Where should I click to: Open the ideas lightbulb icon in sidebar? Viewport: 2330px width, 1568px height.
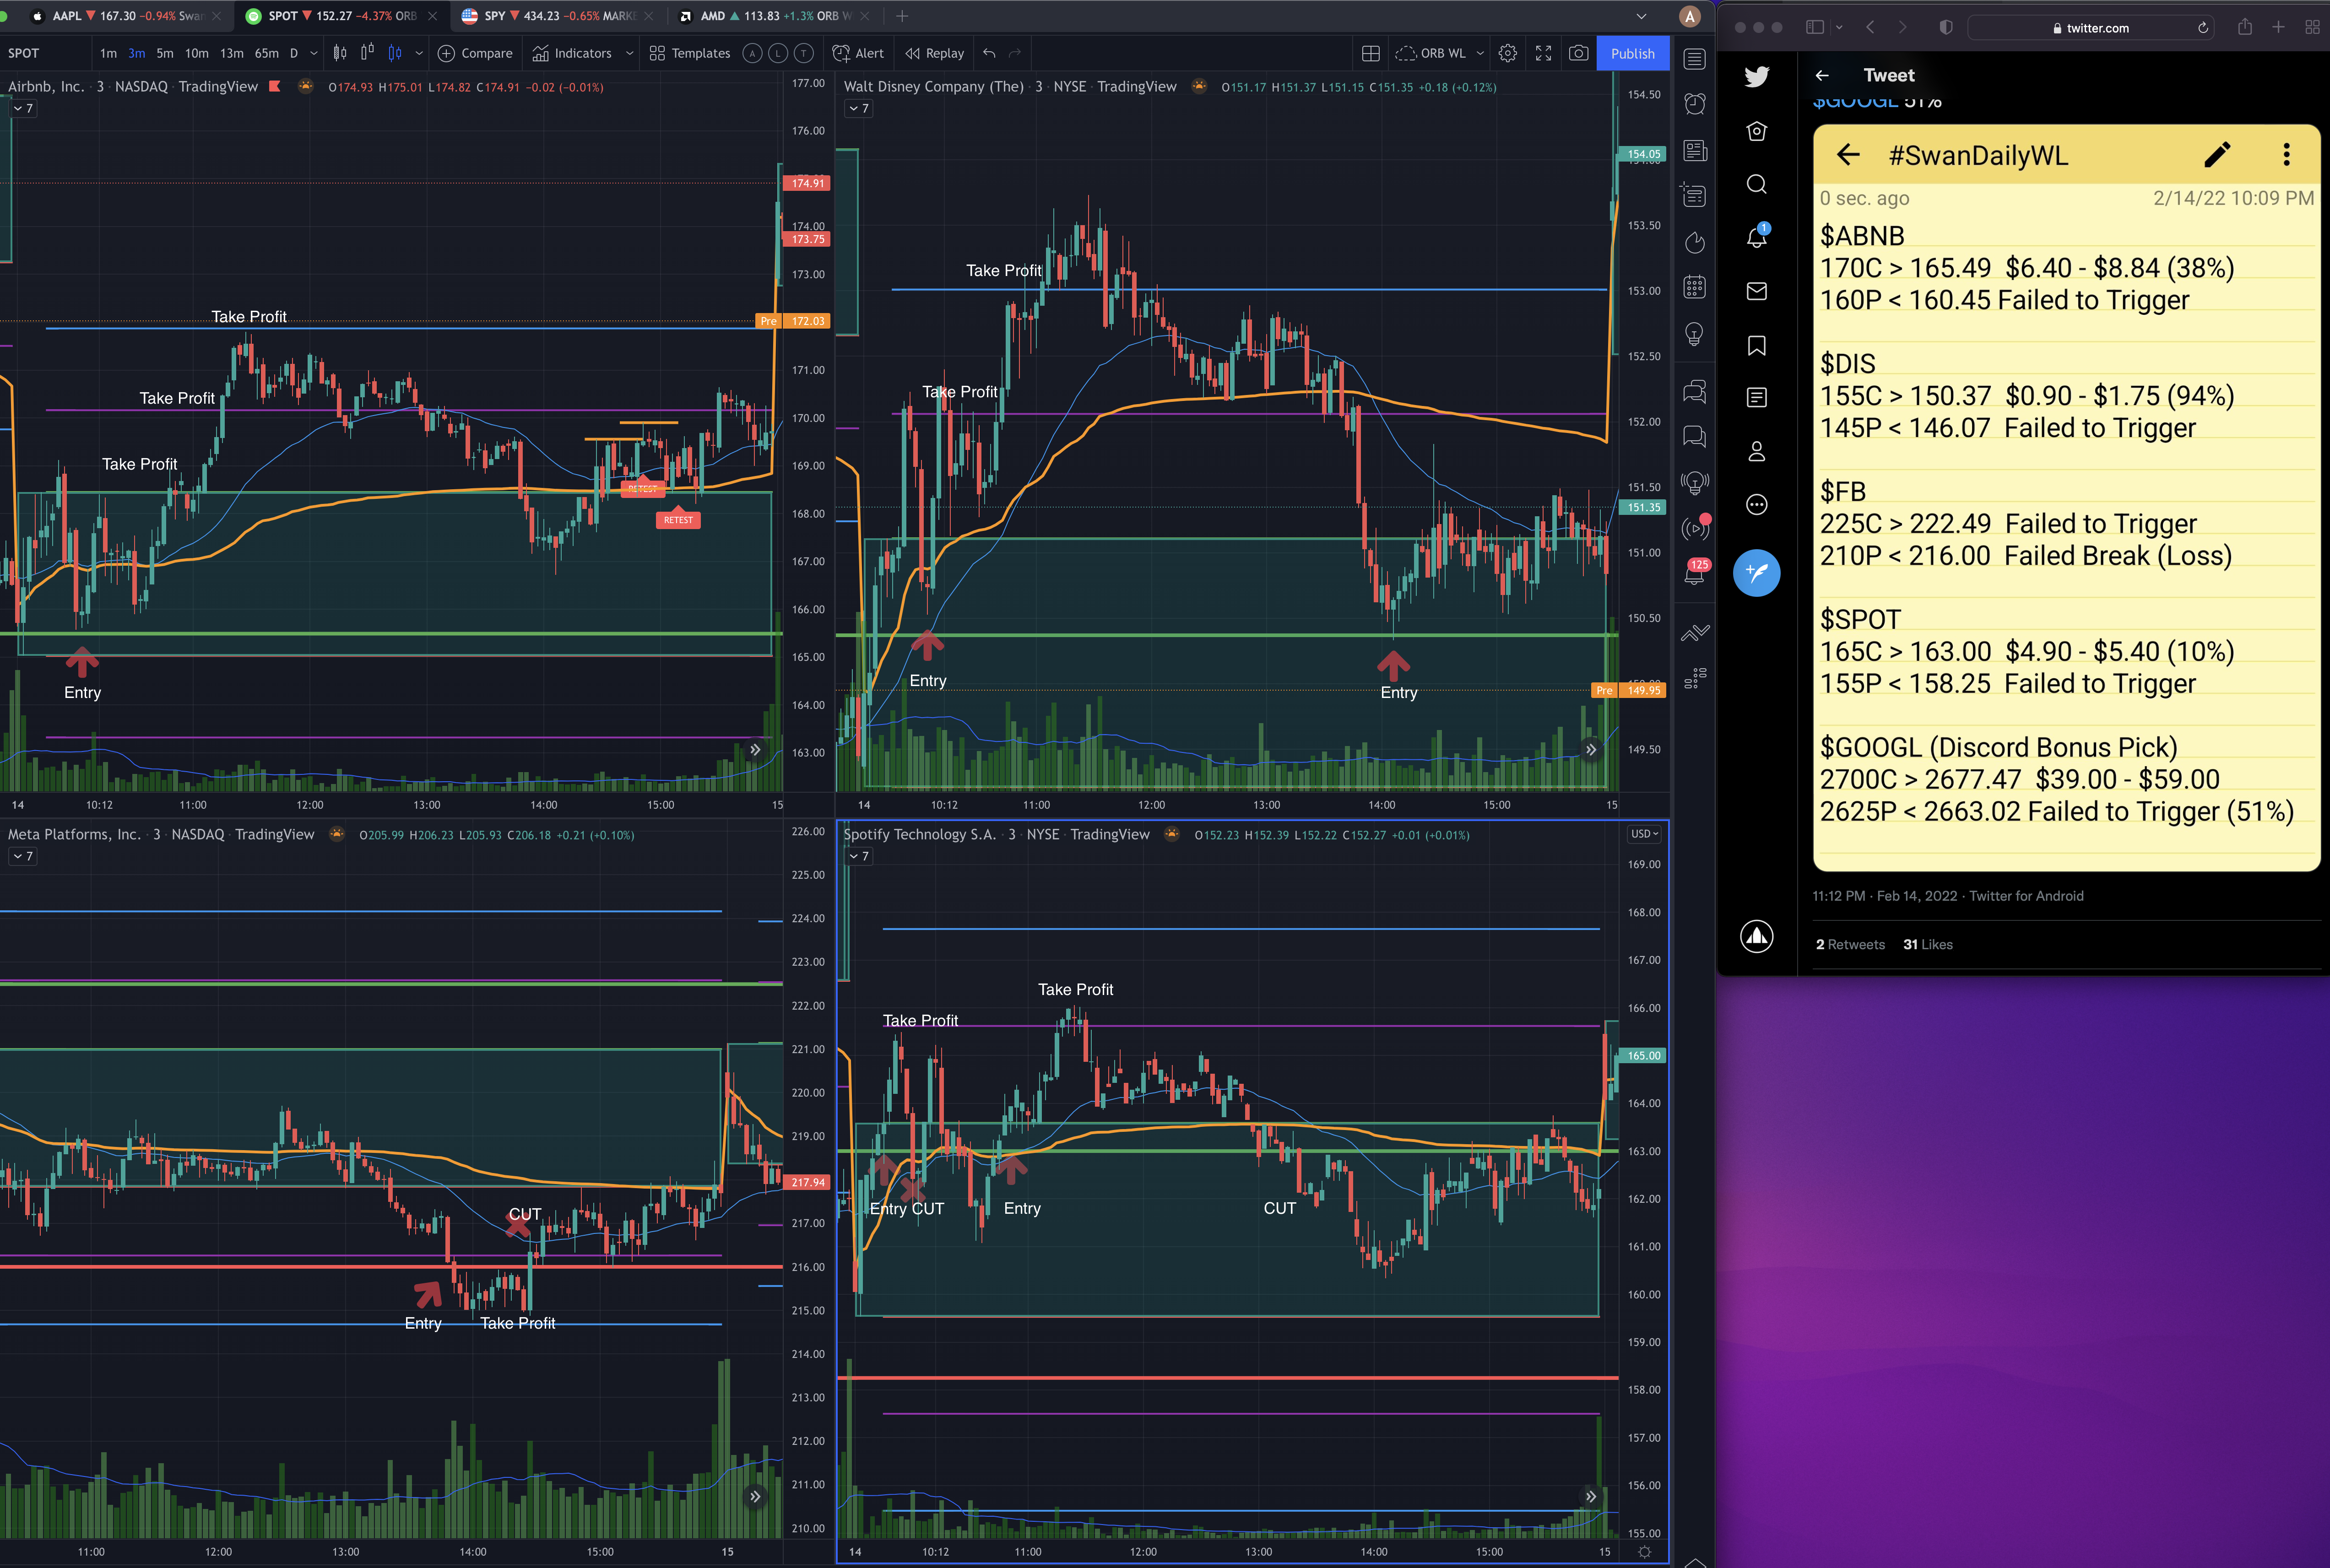tap(1694, 334)
